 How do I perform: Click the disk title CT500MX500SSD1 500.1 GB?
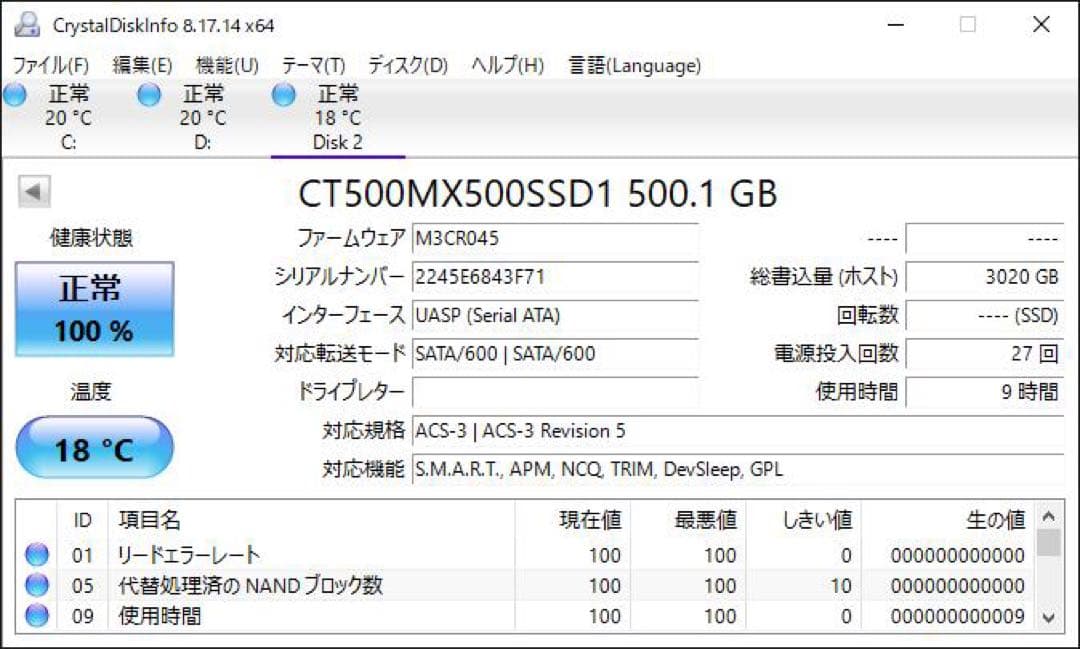(537, 194)
